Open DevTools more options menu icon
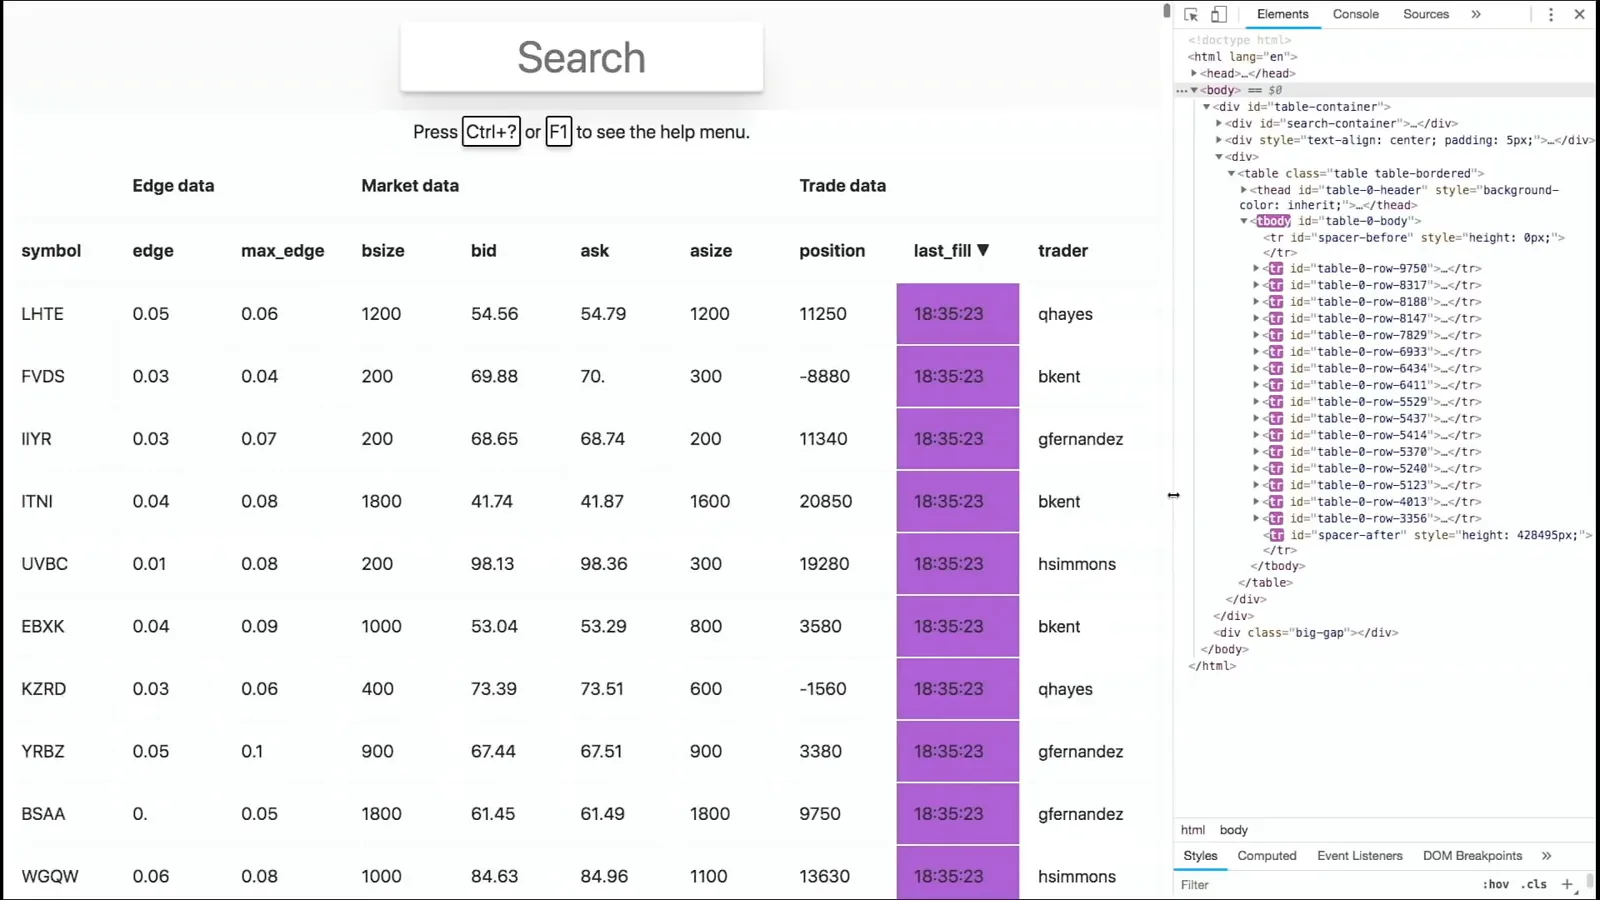Viewport: 1600px width, 900px height. click(1551, 14)
